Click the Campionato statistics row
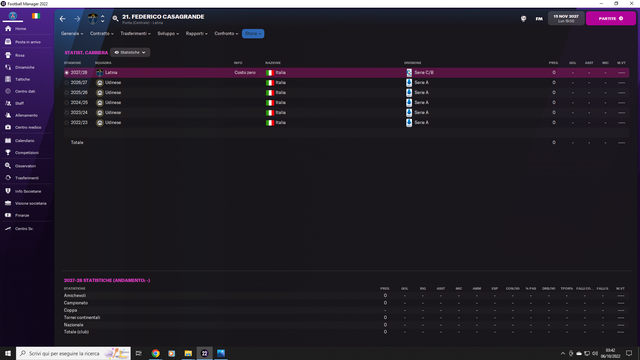 pyautogui.click(x=346, y=303)
